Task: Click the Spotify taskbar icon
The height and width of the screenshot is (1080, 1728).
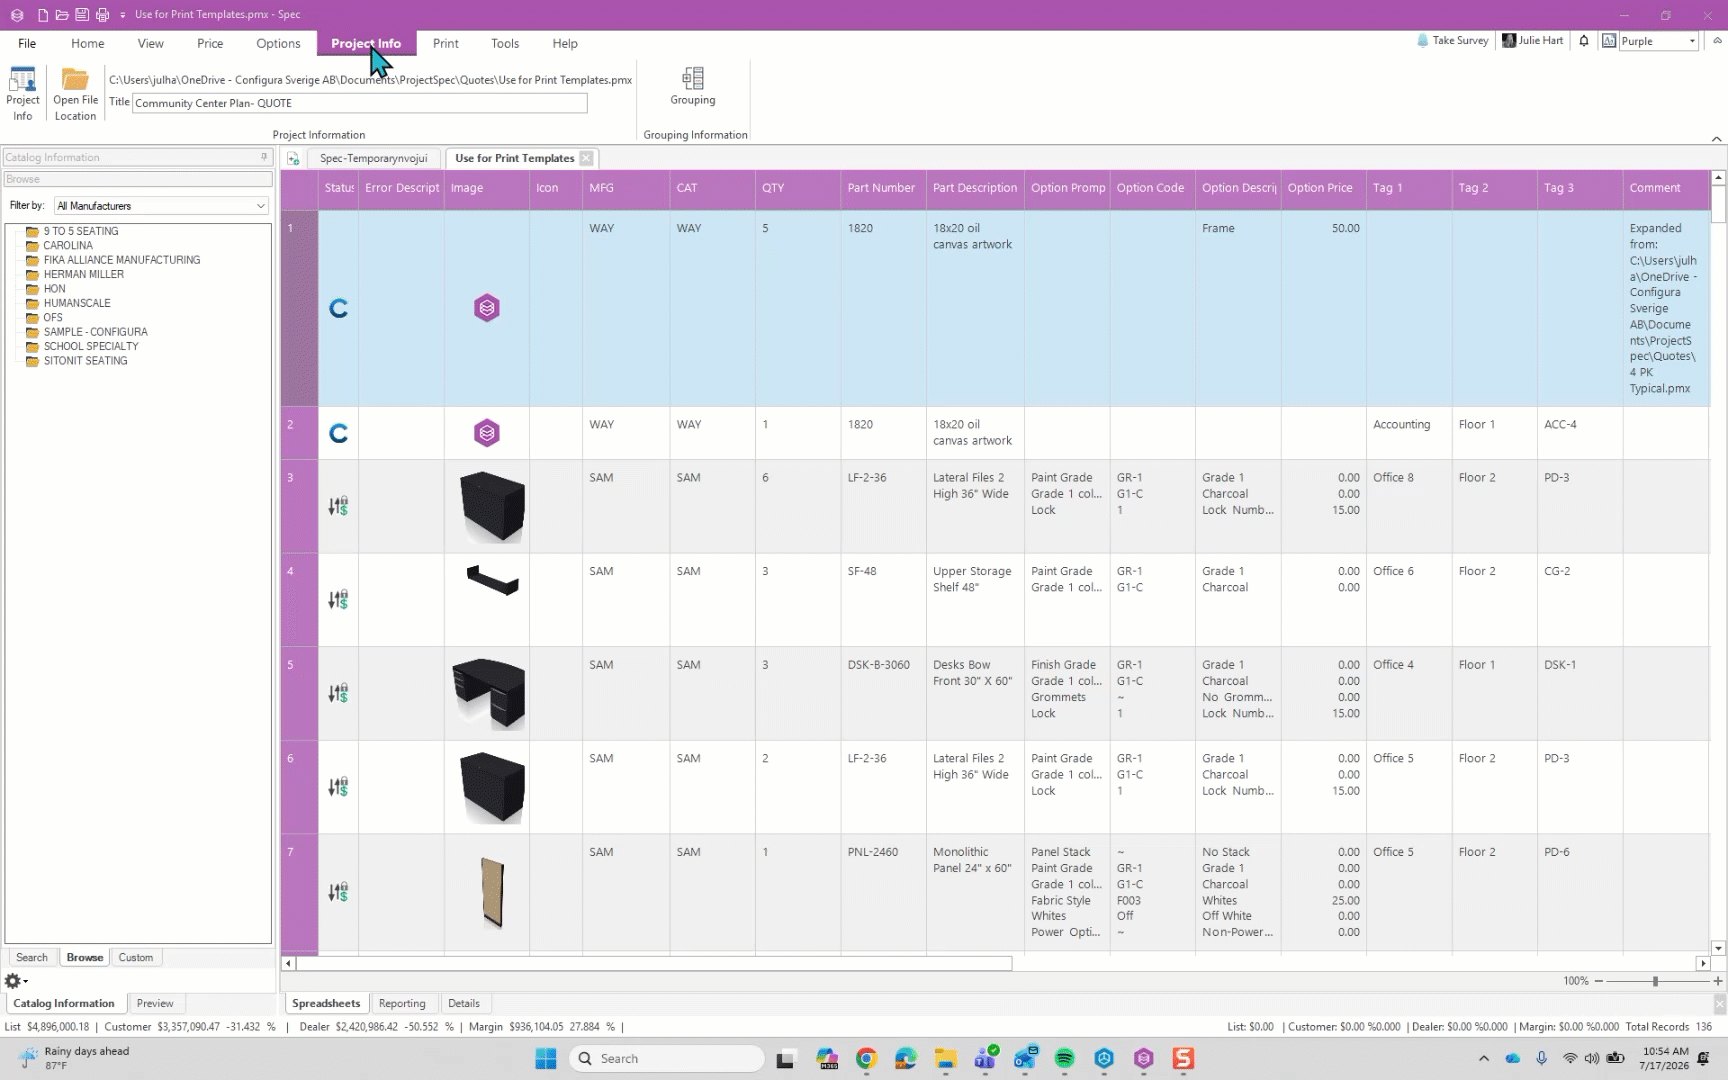Action: (x=1064, y=1058)
